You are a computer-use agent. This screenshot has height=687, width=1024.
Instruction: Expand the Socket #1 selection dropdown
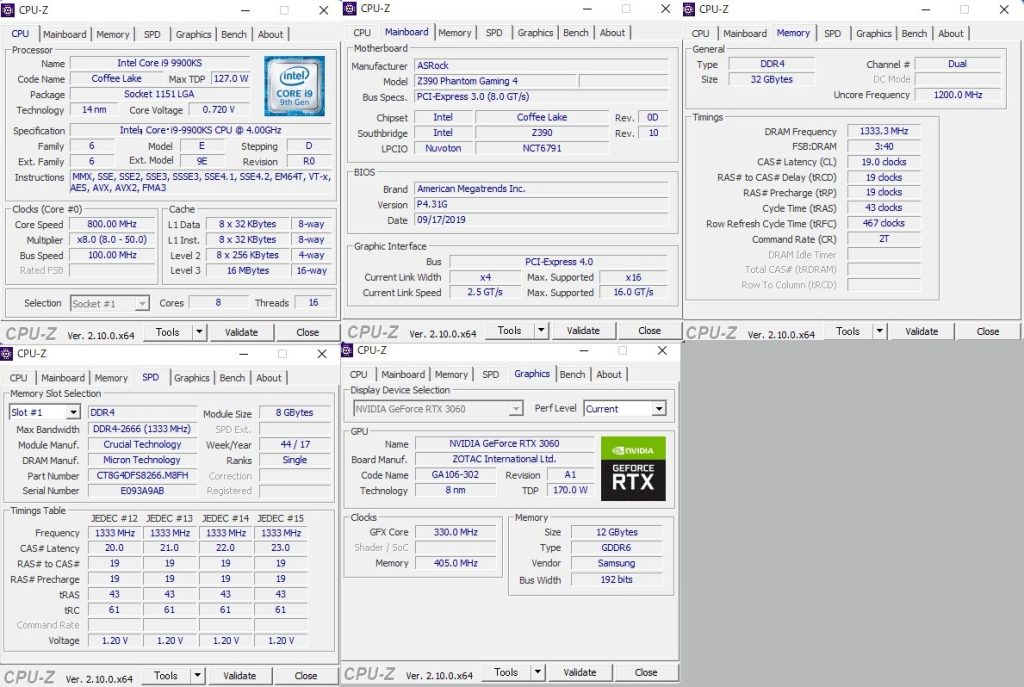click(x=142, y=304)
